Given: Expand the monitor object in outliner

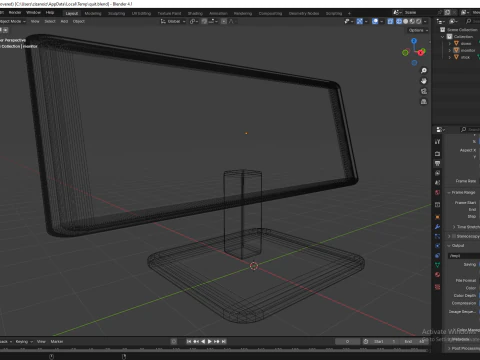Looking at the screenshot, I should click(x=450, y=50).
